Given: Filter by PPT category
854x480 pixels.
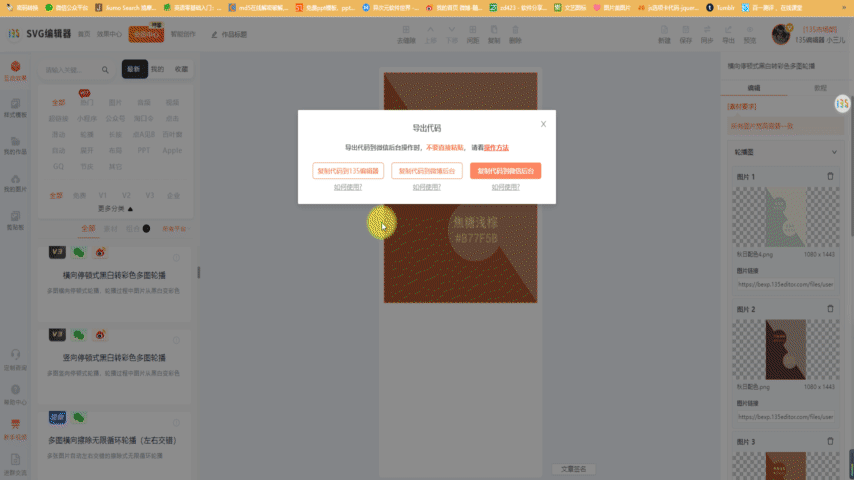Looking at the screenshot, I should [x=143, y=150].
